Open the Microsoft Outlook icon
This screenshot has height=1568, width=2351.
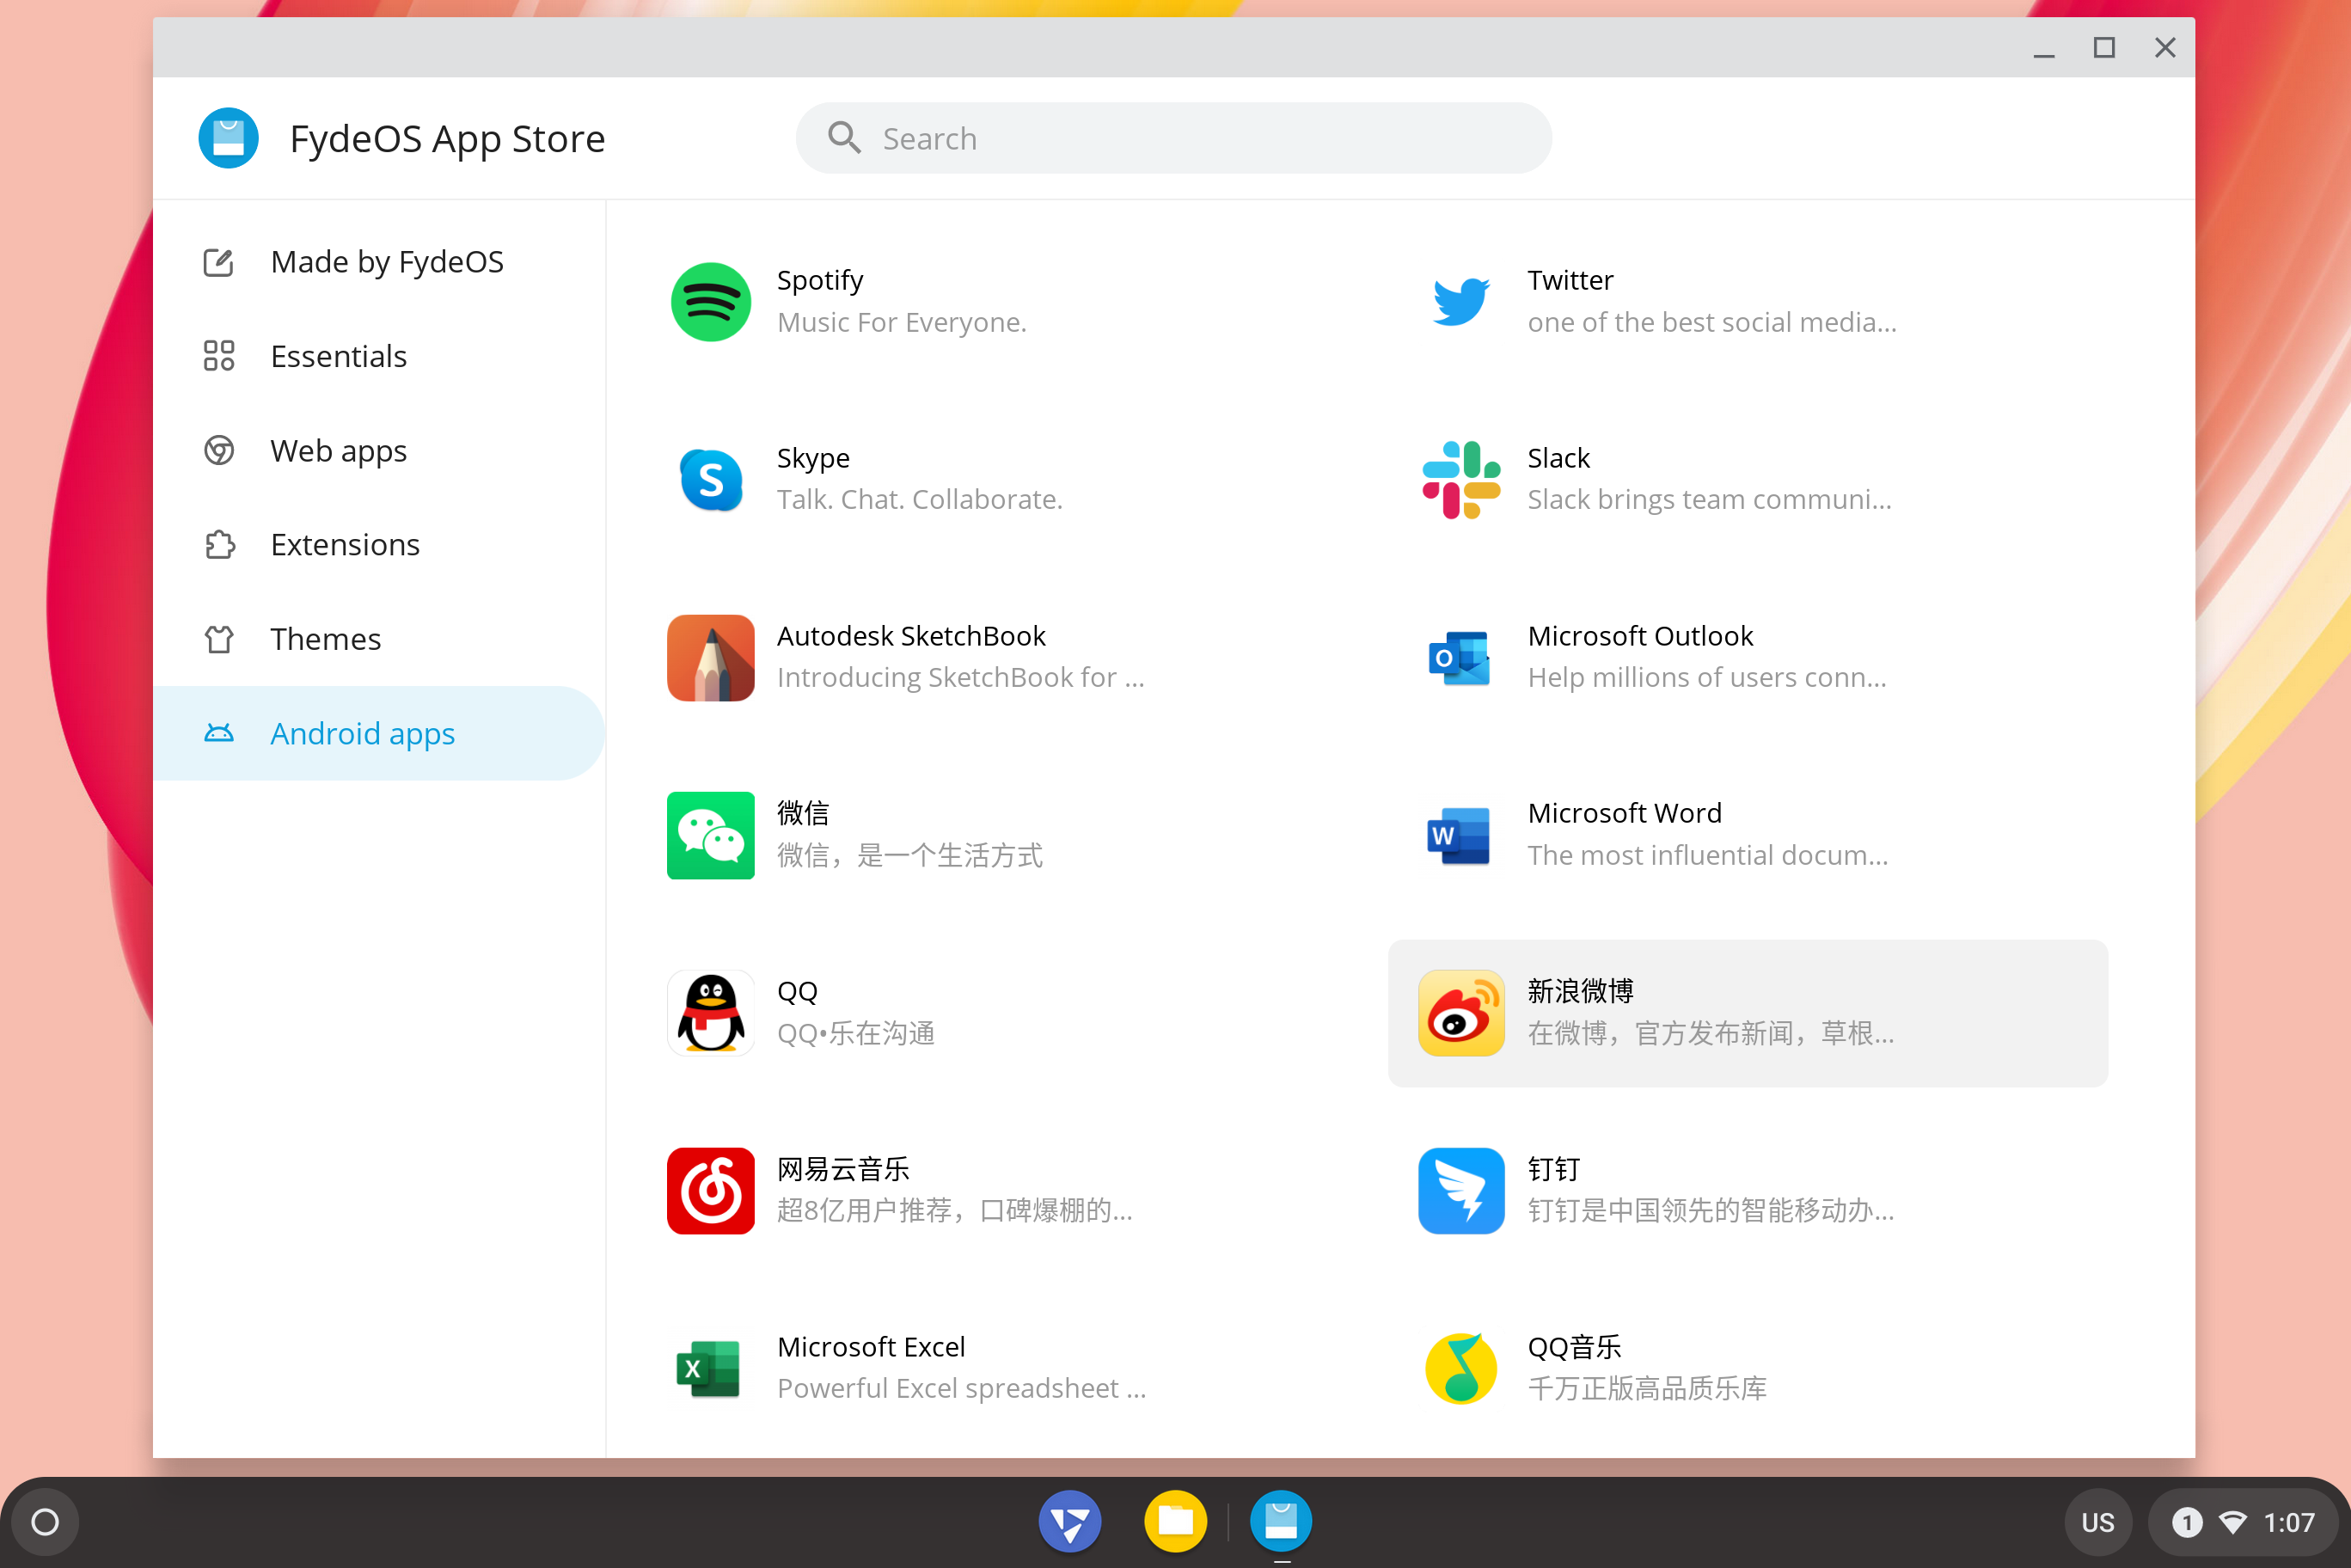(1460, 658)
